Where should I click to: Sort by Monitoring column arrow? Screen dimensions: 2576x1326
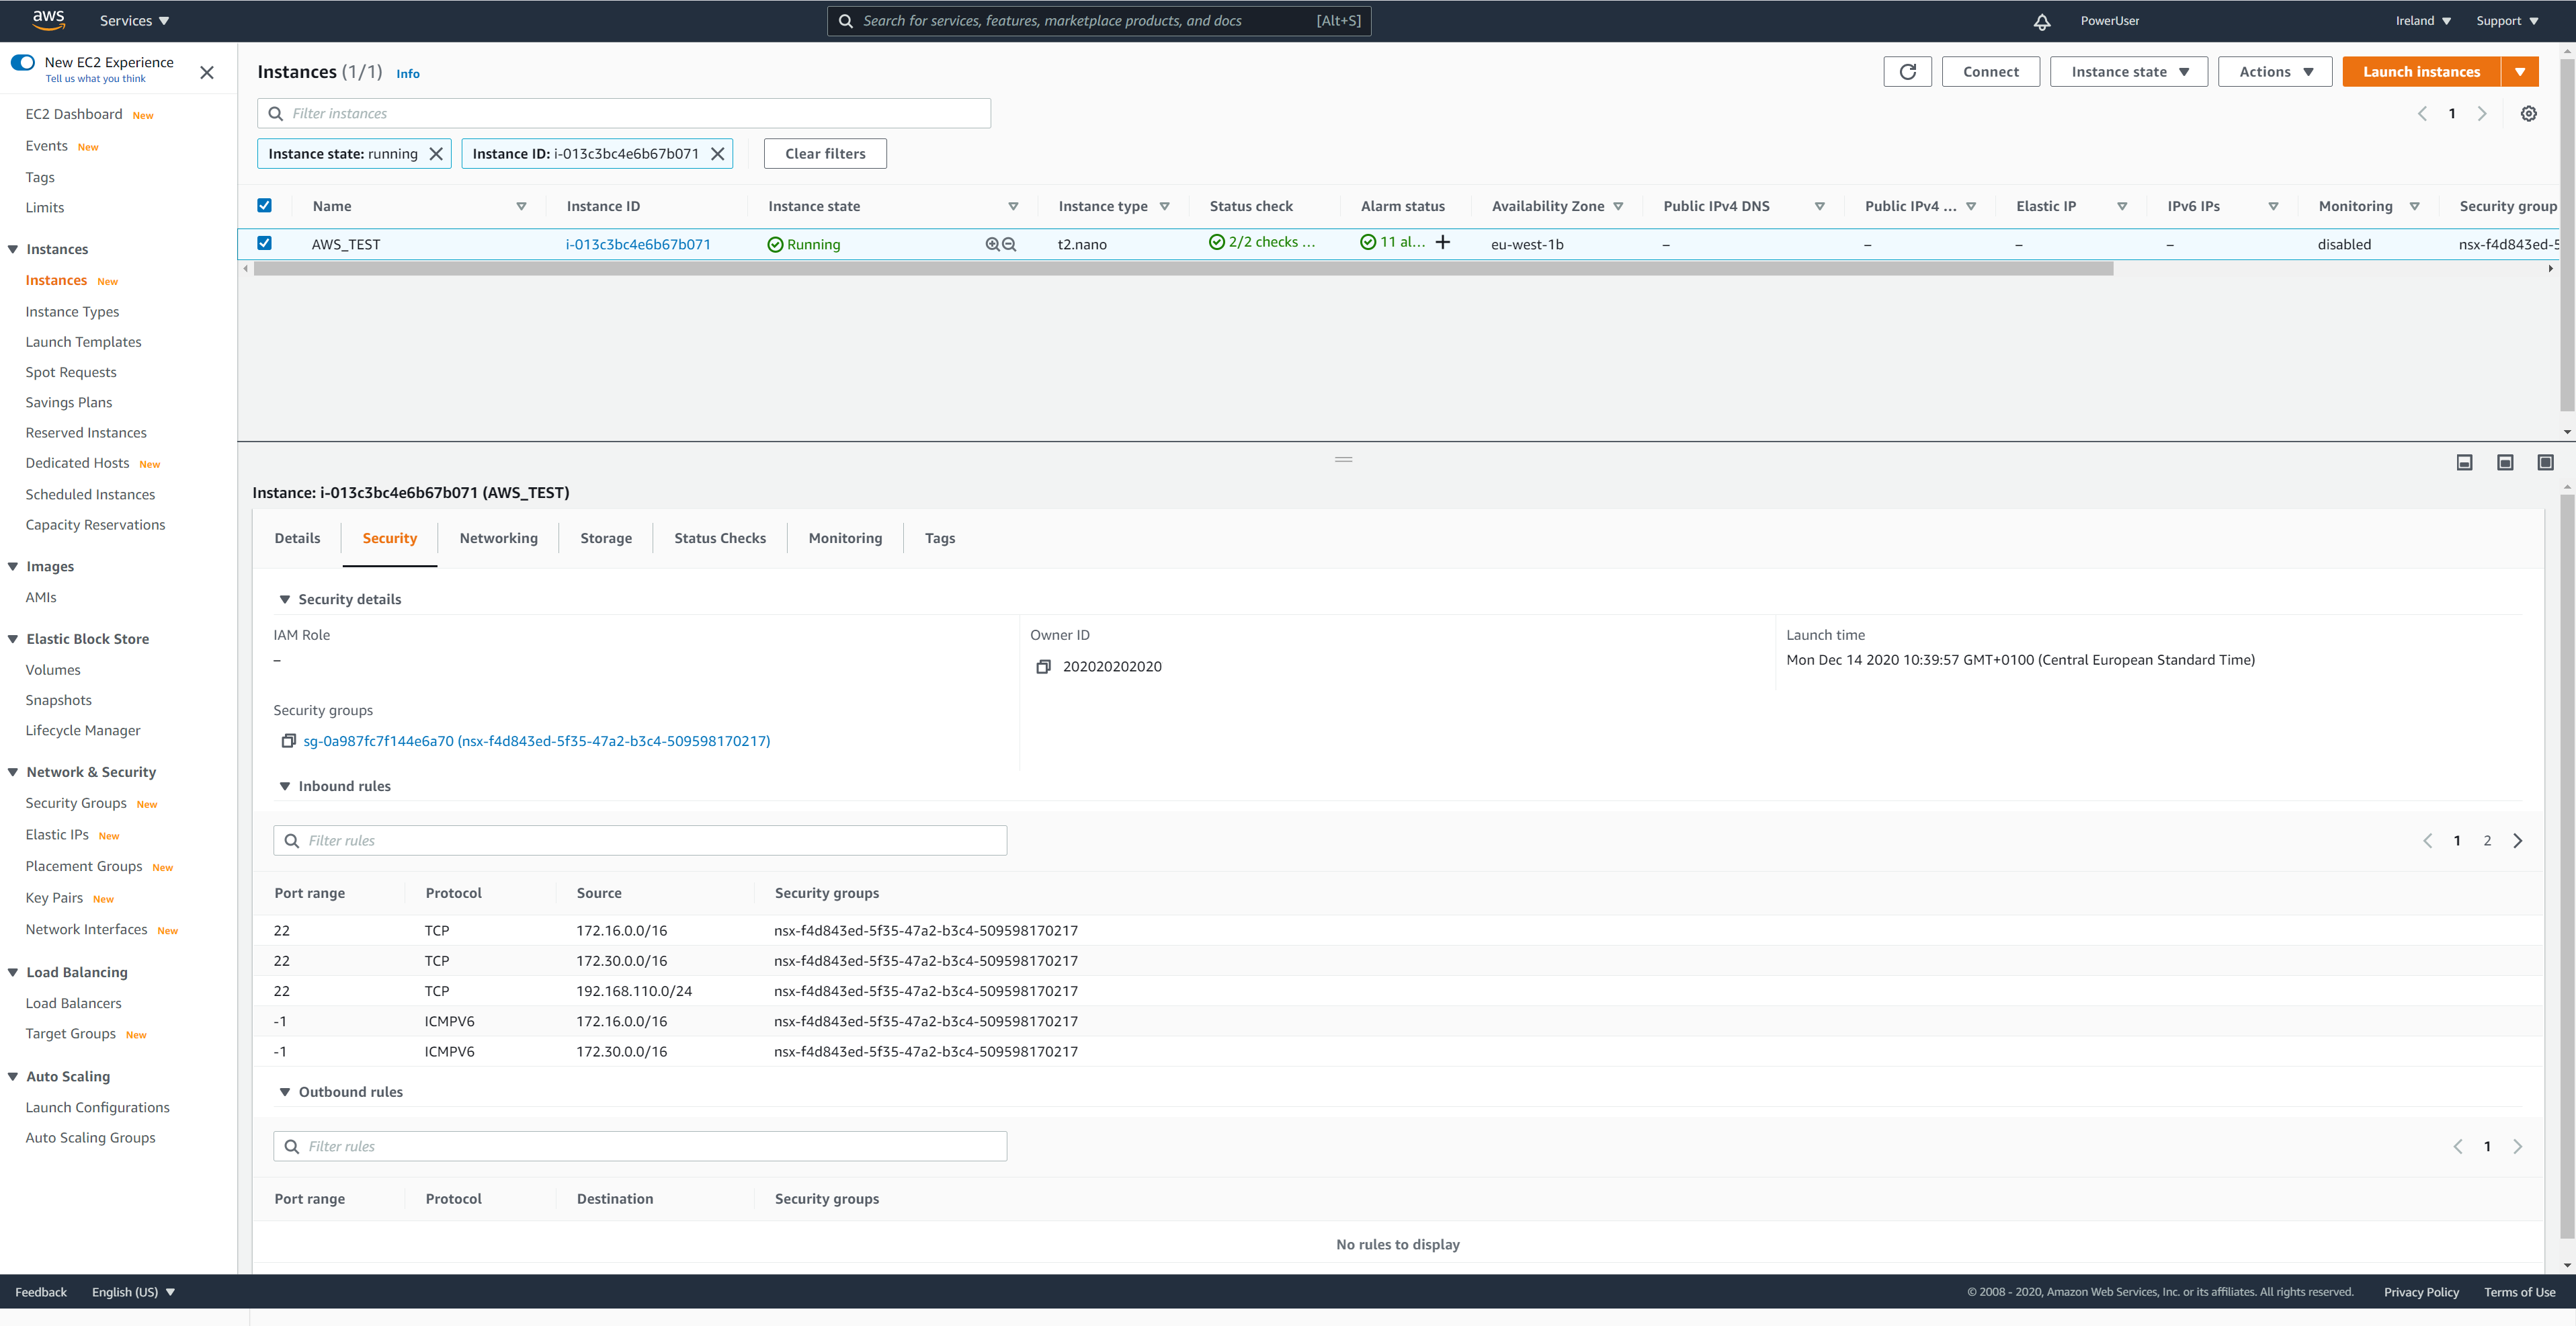pyautogui.click(x=2414, y=207)
